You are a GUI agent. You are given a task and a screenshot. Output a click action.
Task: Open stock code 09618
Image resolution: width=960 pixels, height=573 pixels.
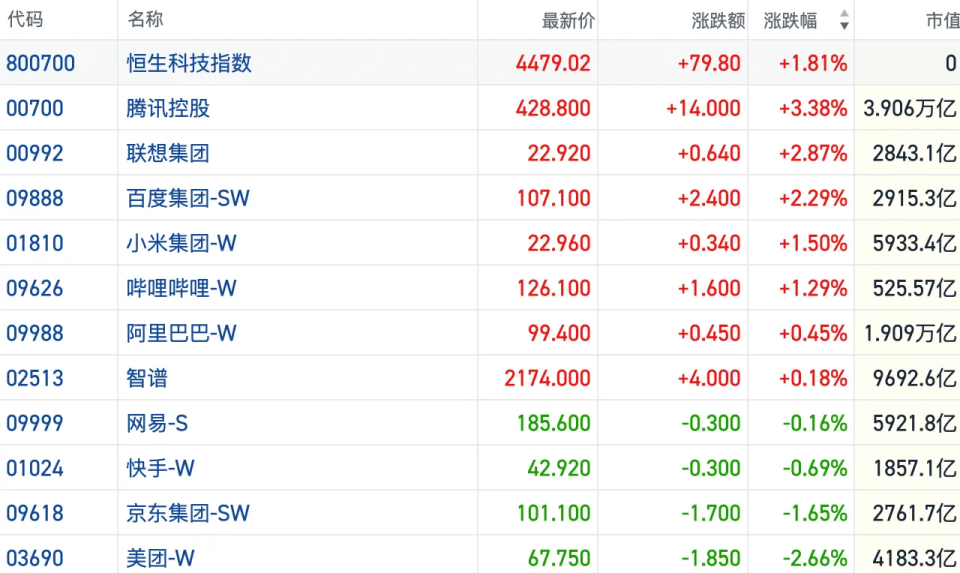[x=35, y=513]
